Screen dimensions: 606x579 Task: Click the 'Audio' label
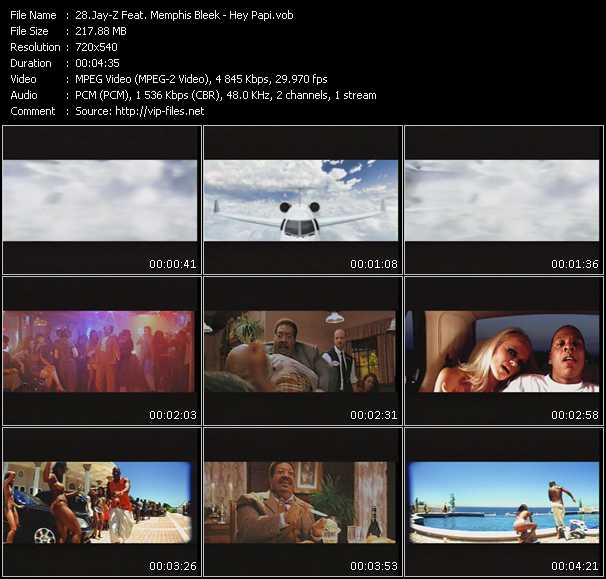[x=24, y=95]
